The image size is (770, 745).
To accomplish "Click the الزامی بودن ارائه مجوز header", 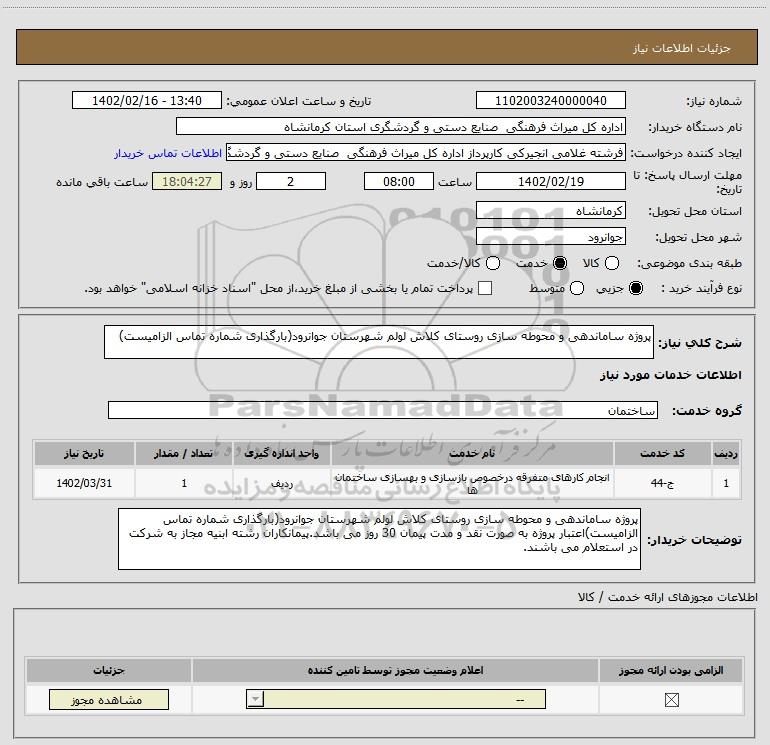I will (671, 670).
